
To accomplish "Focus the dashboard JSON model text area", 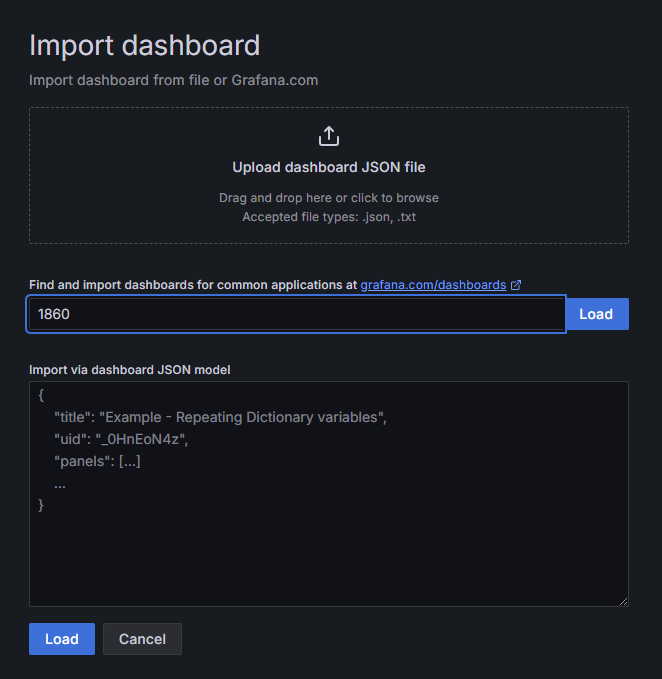I will tap(329, 494).
